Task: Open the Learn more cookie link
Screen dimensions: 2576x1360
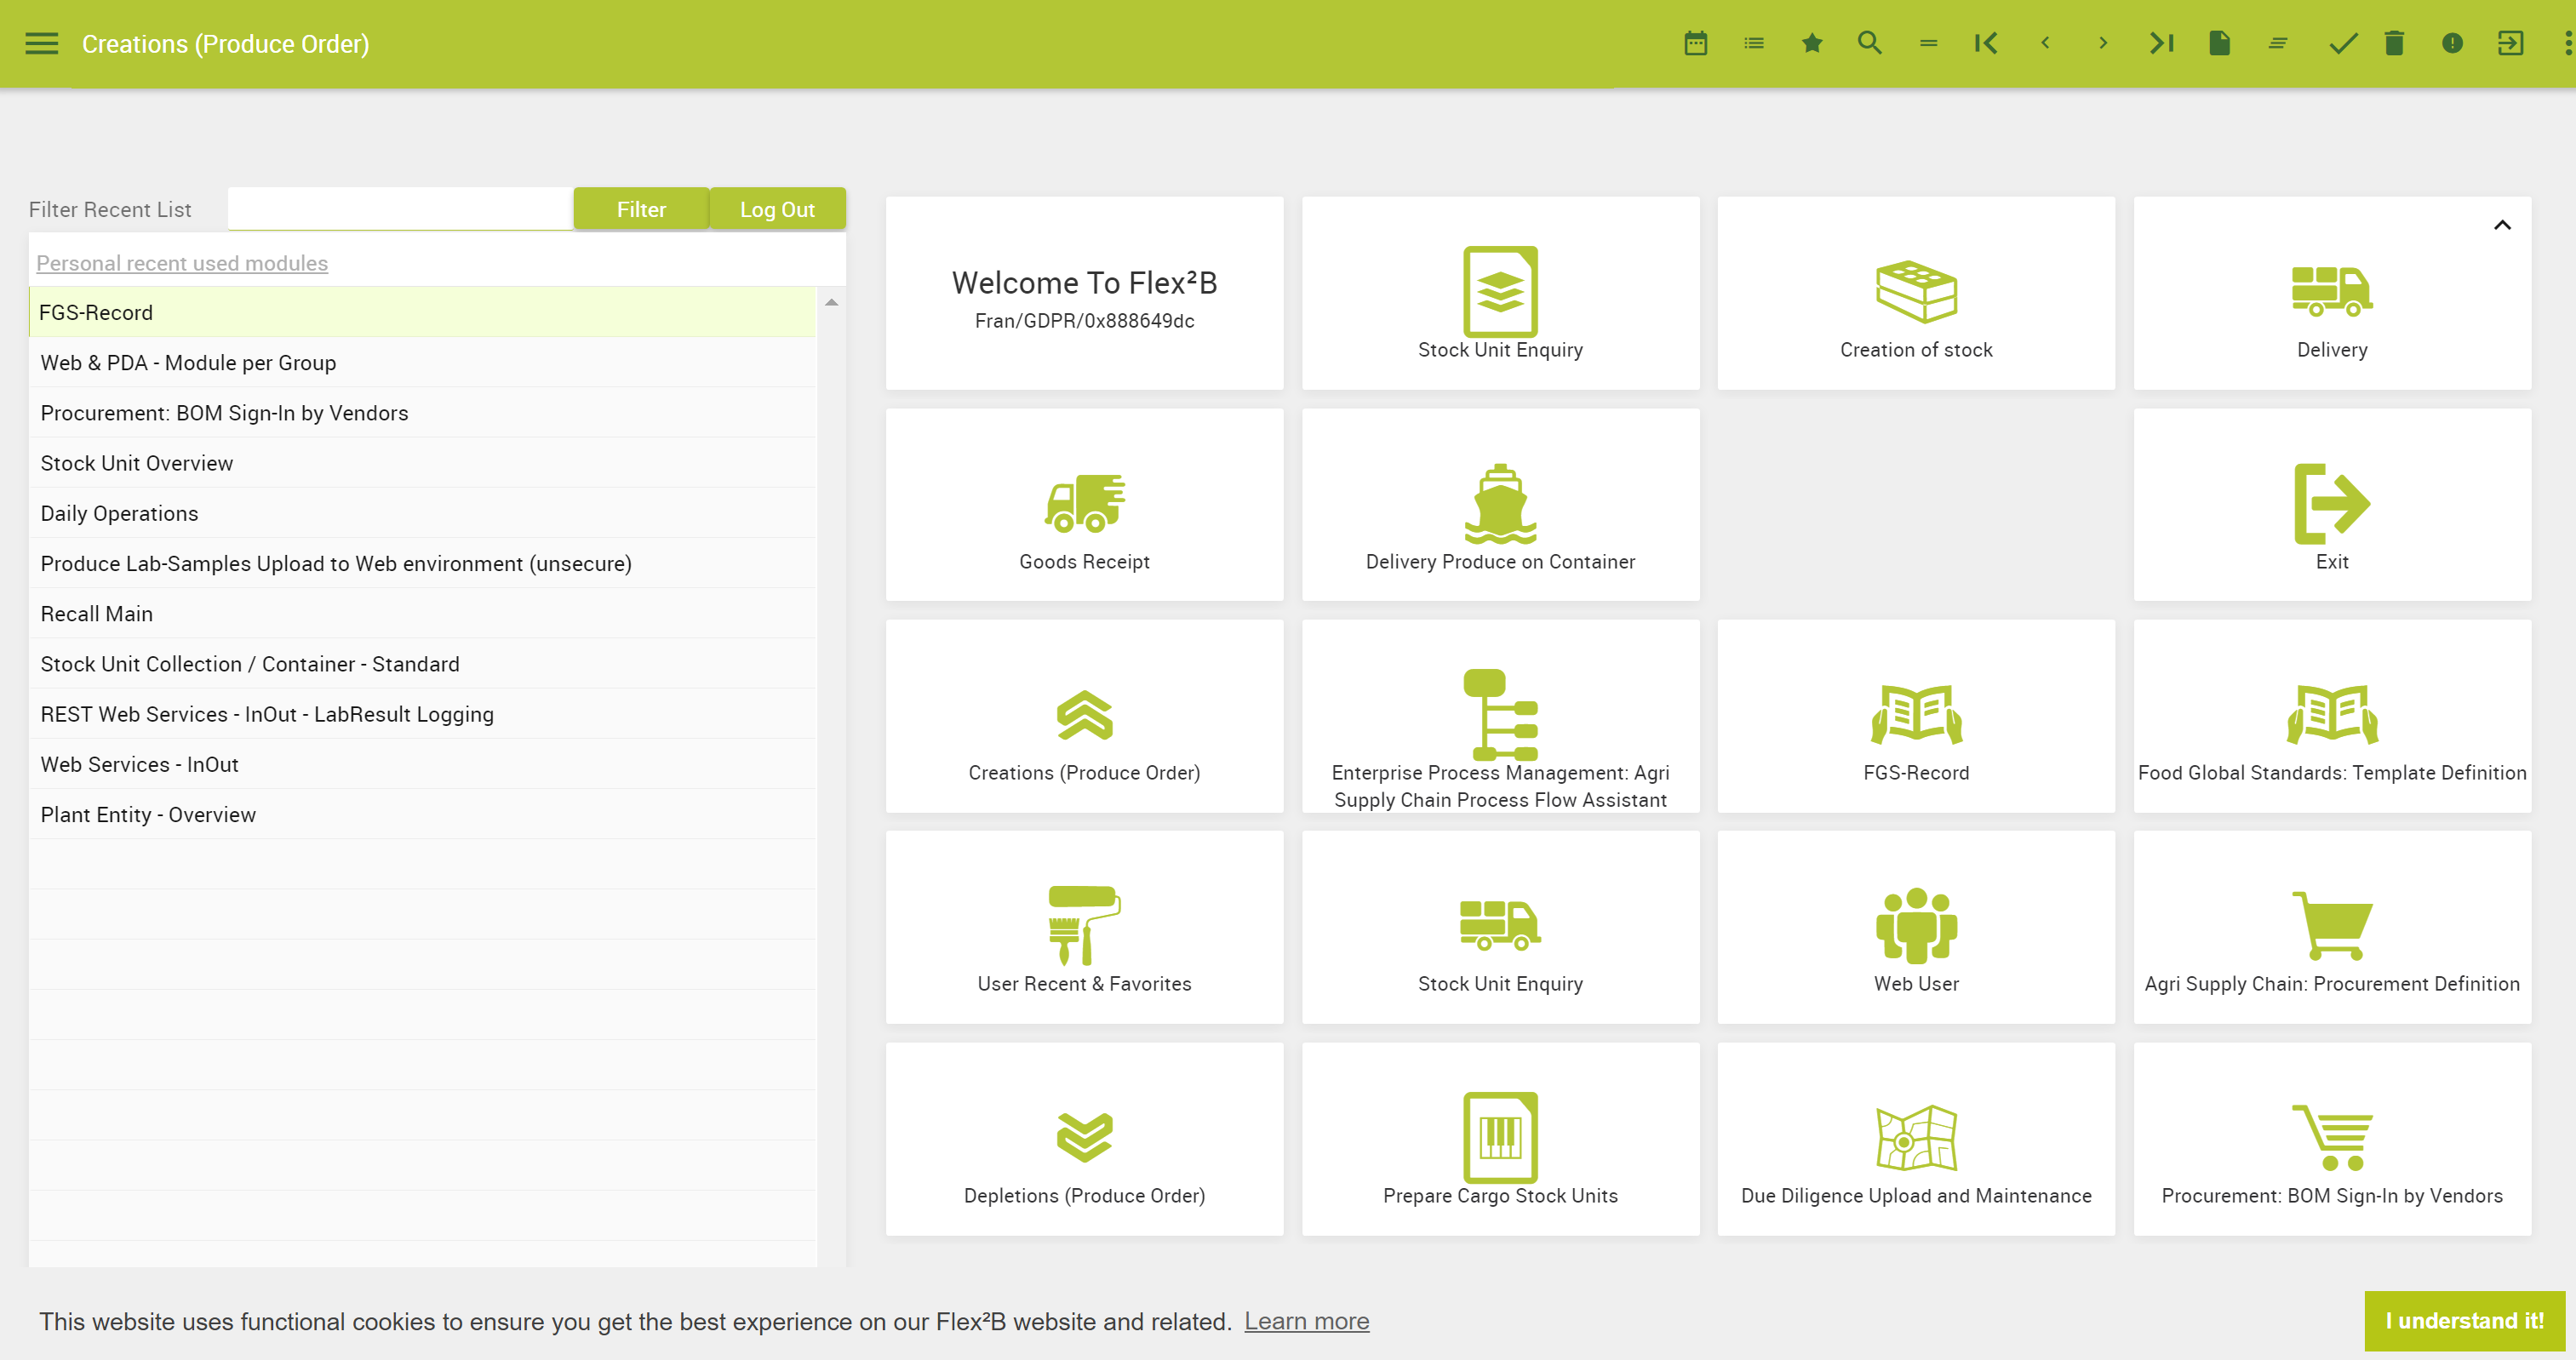Action: pos(1306,1321)
